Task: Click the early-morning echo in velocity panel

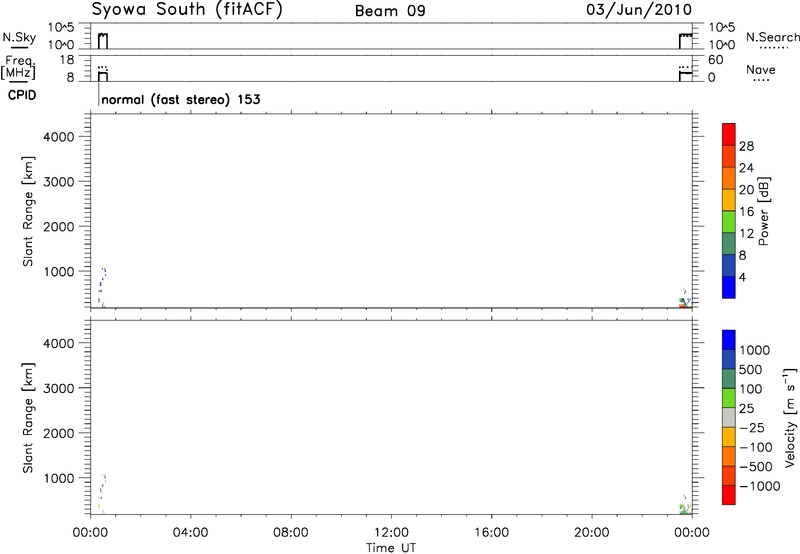Action: coord(102,493)
